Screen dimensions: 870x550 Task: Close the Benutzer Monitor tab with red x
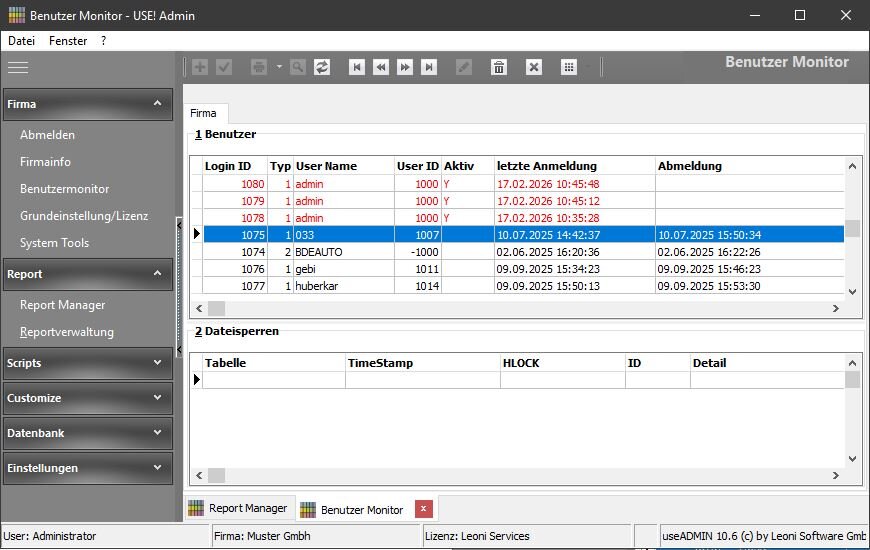point(424,509)
